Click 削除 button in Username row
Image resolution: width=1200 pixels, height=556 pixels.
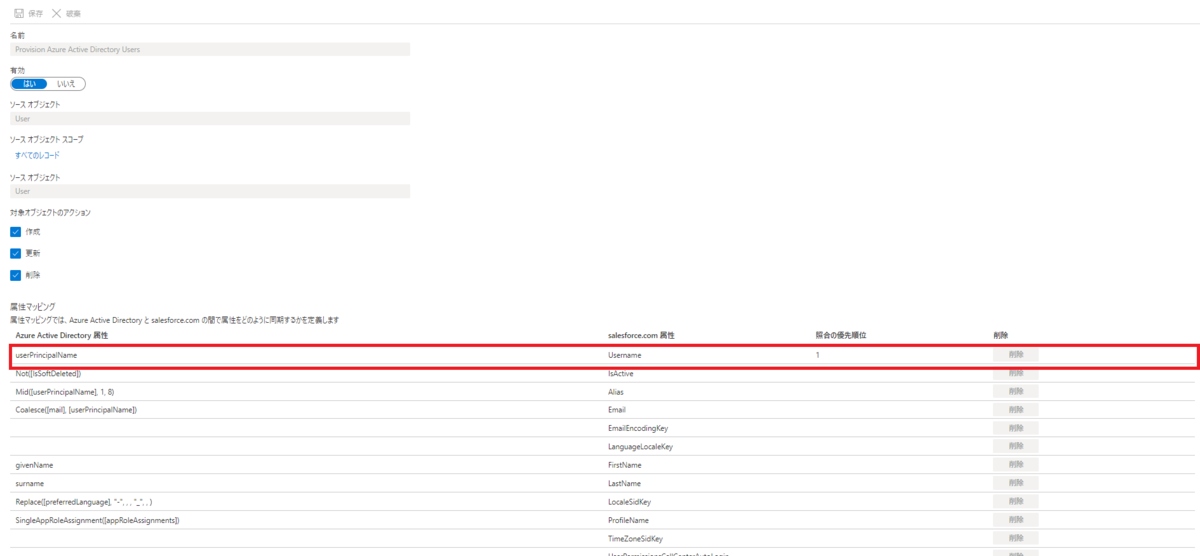(1016, 355)
